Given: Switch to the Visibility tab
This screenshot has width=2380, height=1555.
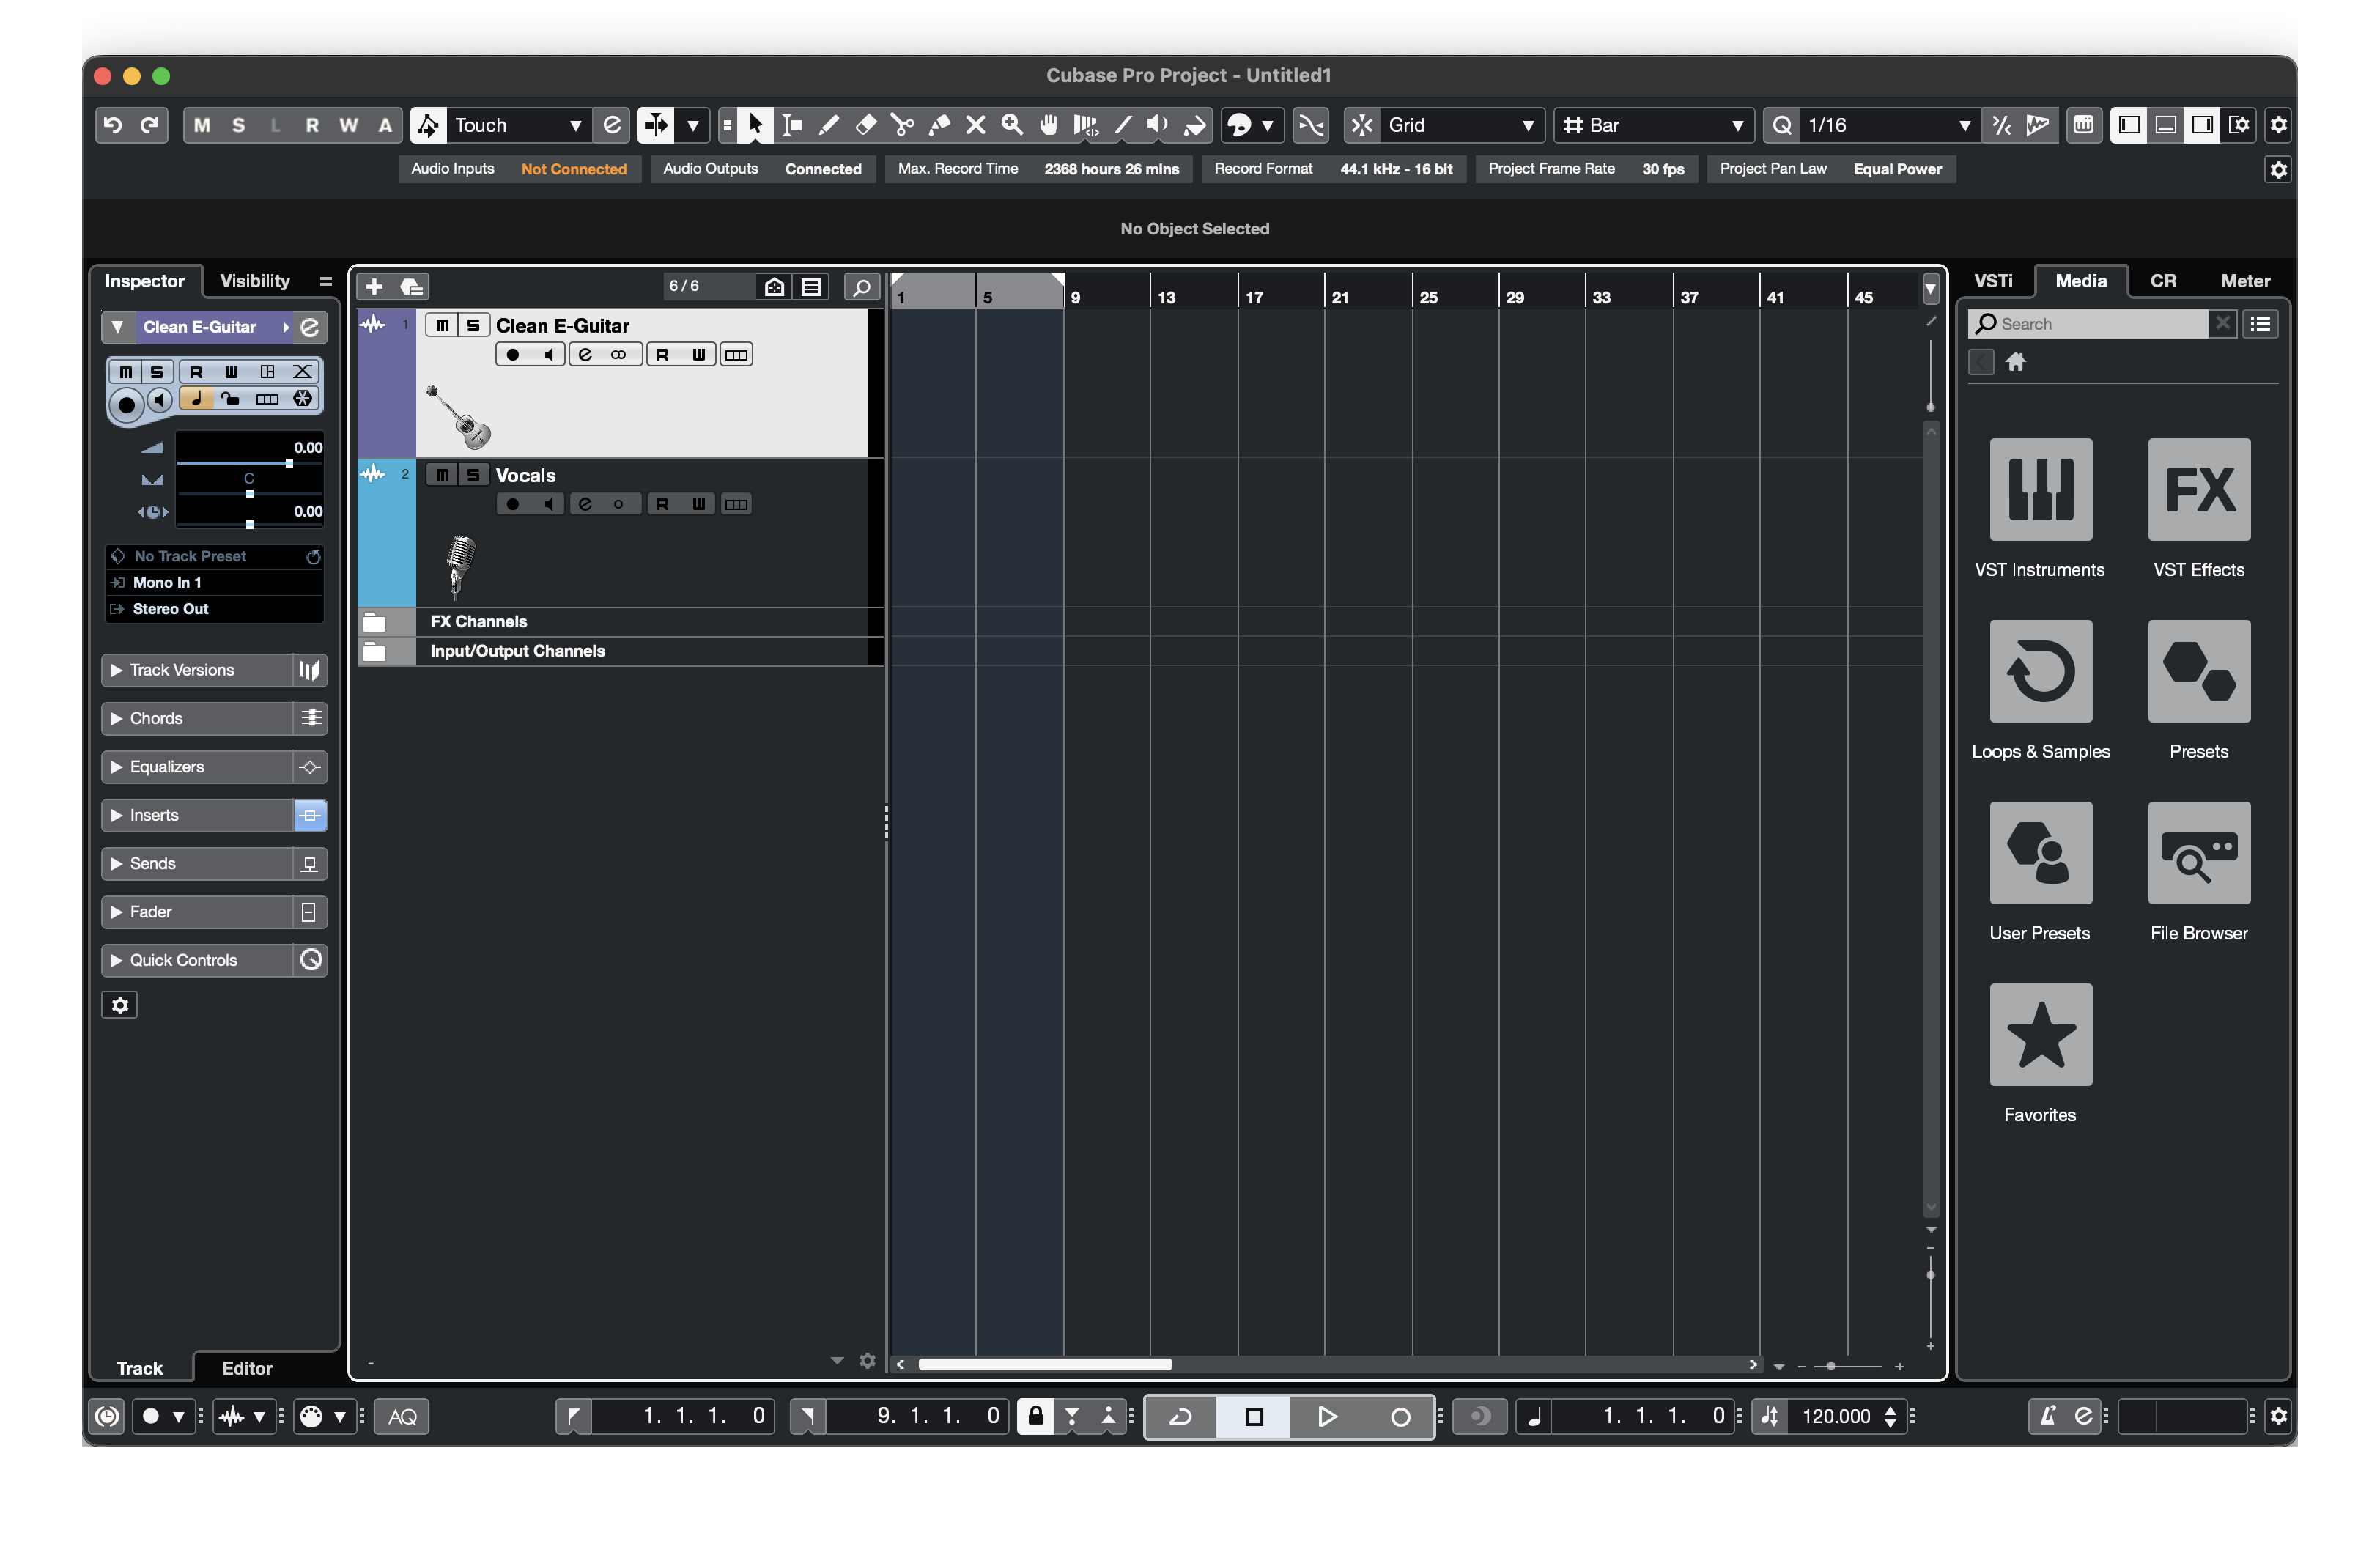Looking at the screenshot, I should (255, 281).
